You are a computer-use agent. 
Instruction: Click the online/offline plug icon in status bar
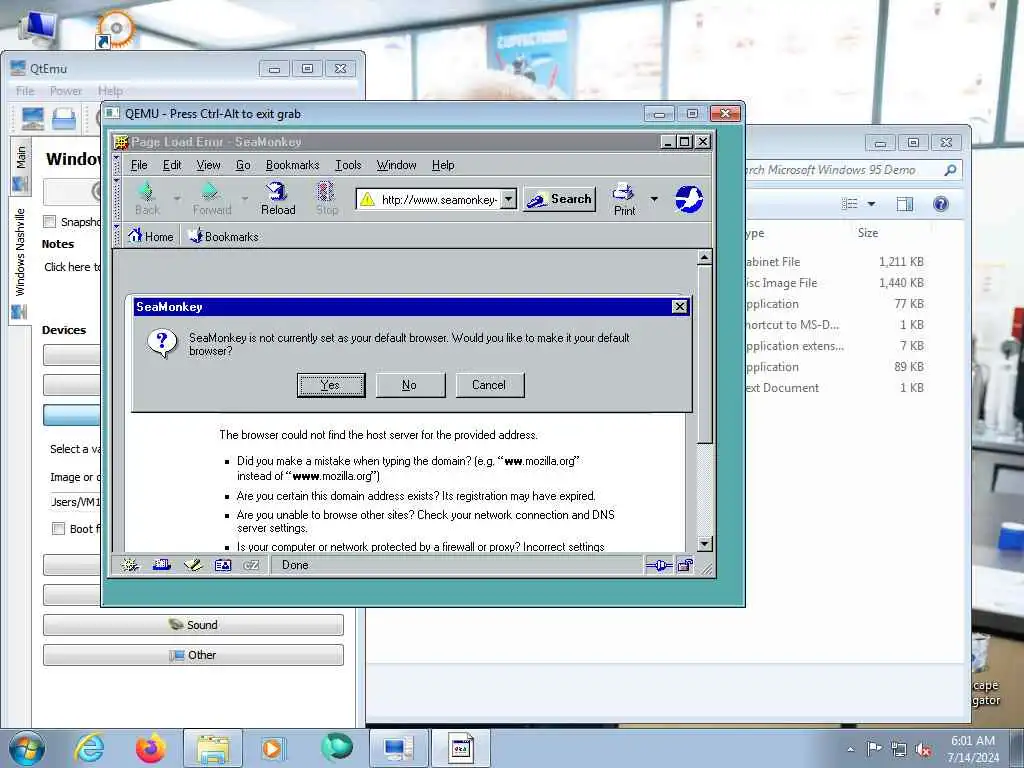[658, 566]
